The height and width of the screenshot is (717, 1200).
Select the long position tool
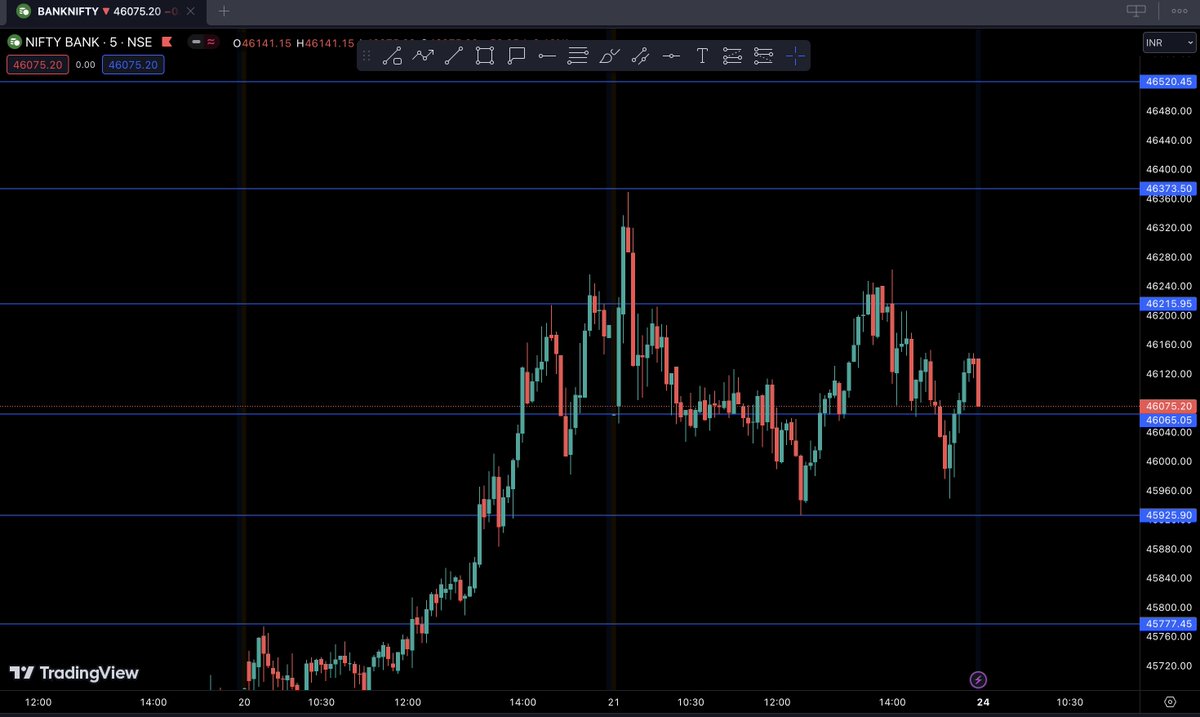[733, 56]
